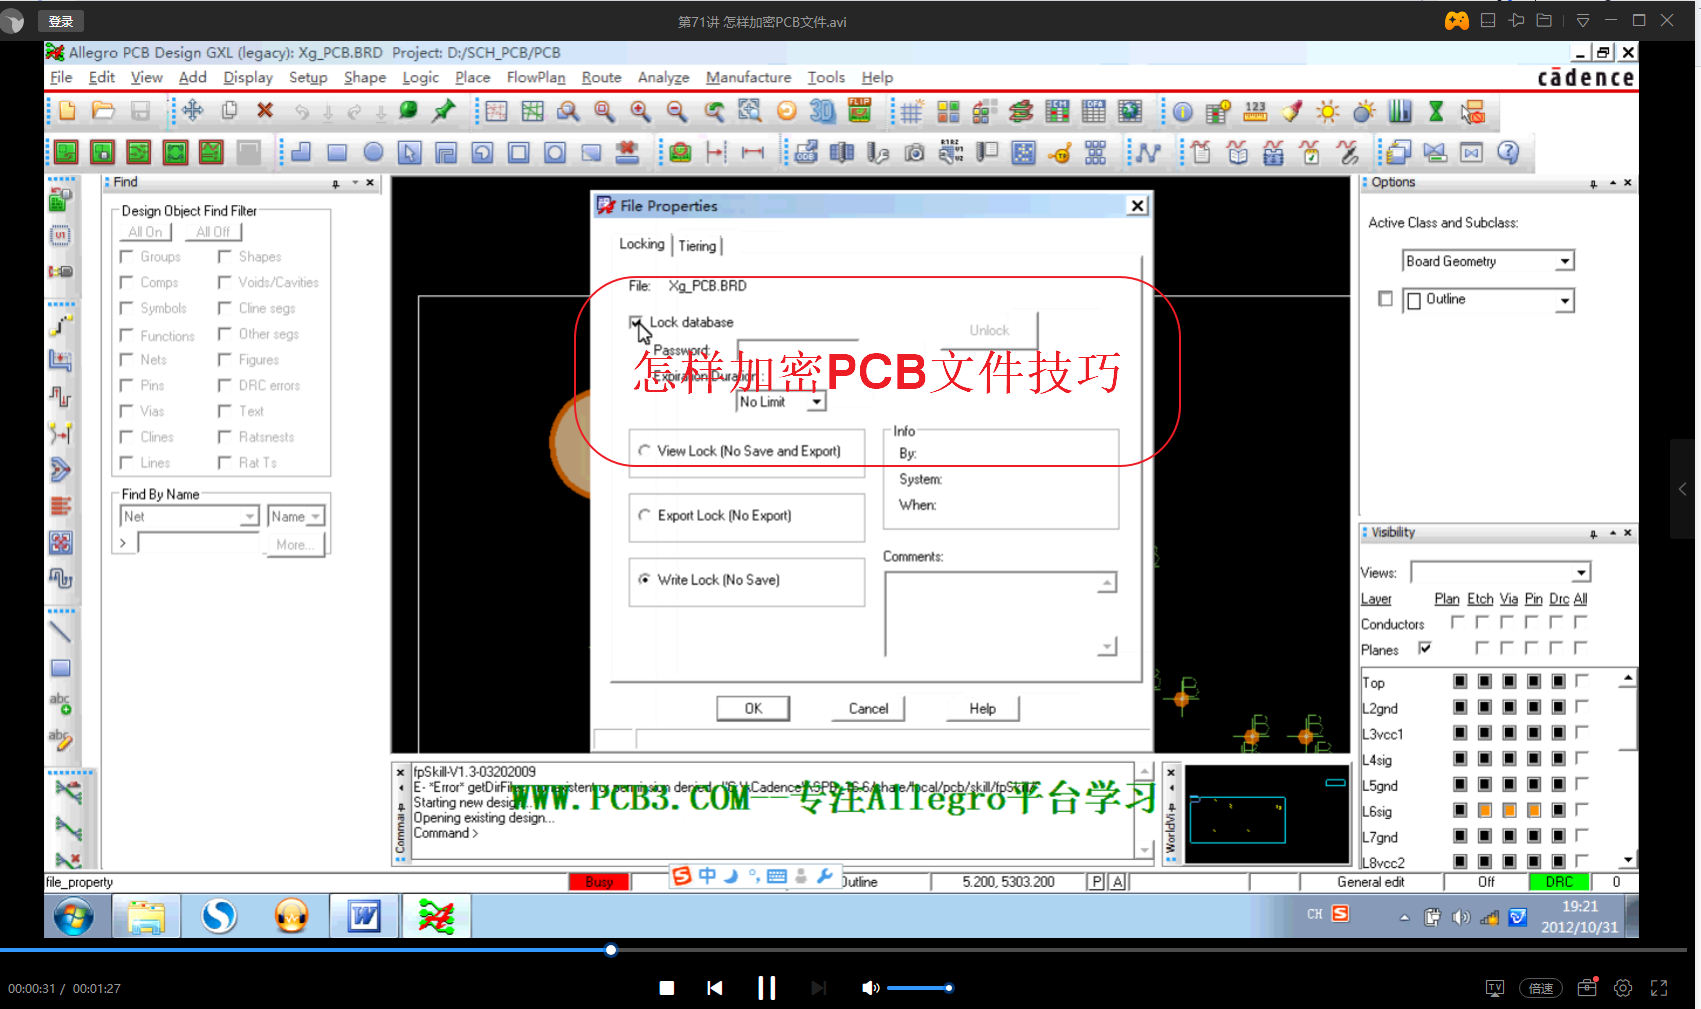The height and width of the screenshot is (1009, 1701).
Task: Click the ruler 123 measure icon
Action: point(1255,112)
